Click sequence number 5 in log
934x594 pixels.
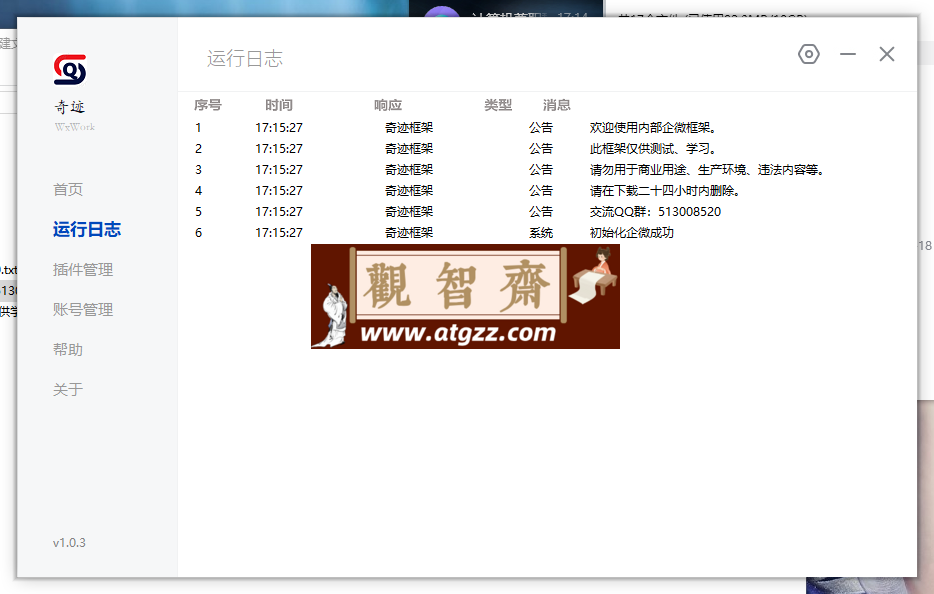198,212
